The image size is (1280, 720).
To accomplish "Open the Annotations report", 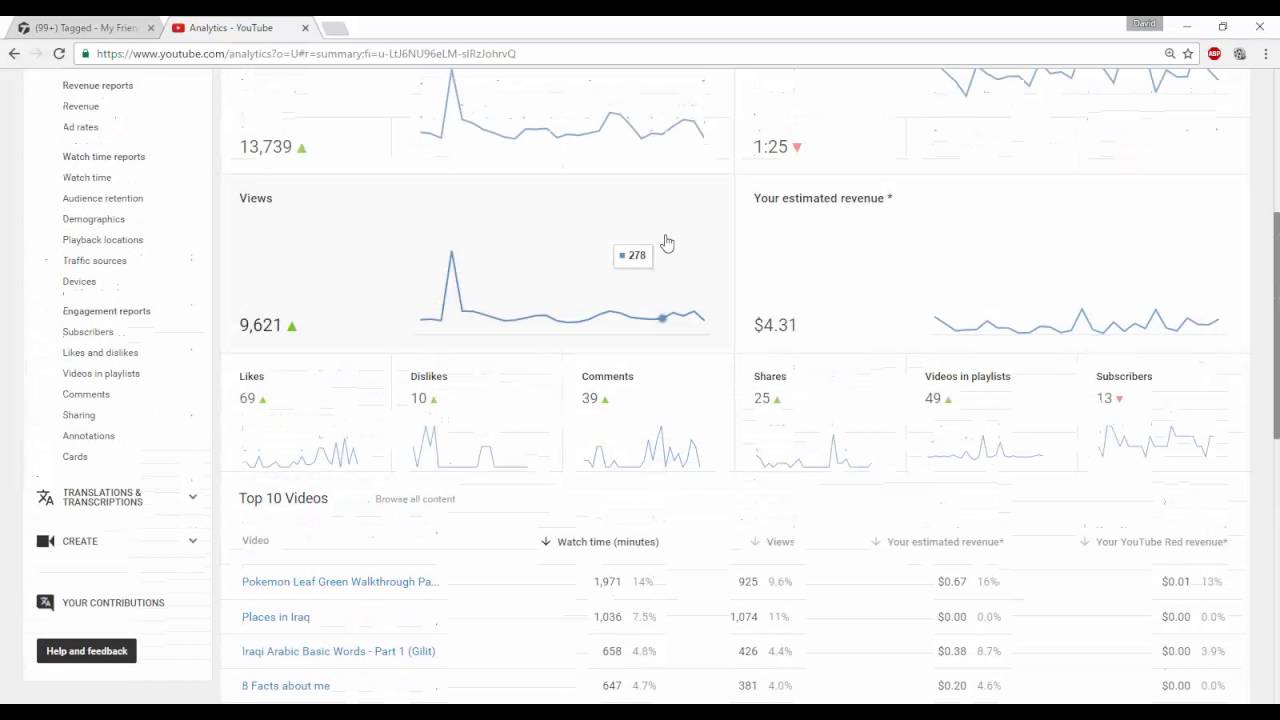I will pos(89,436).
